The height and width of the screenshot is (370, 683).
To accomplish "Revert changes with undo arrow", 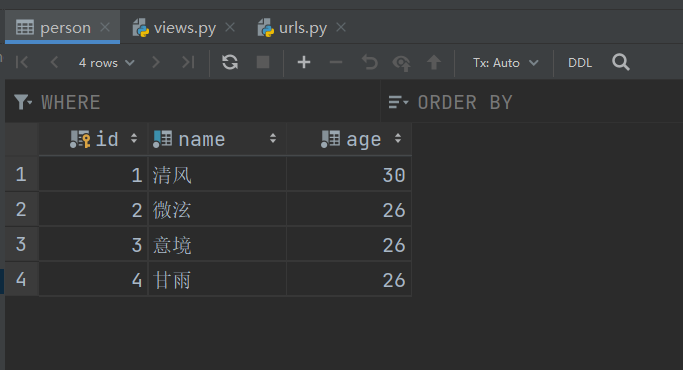I will tap(369, 62).
